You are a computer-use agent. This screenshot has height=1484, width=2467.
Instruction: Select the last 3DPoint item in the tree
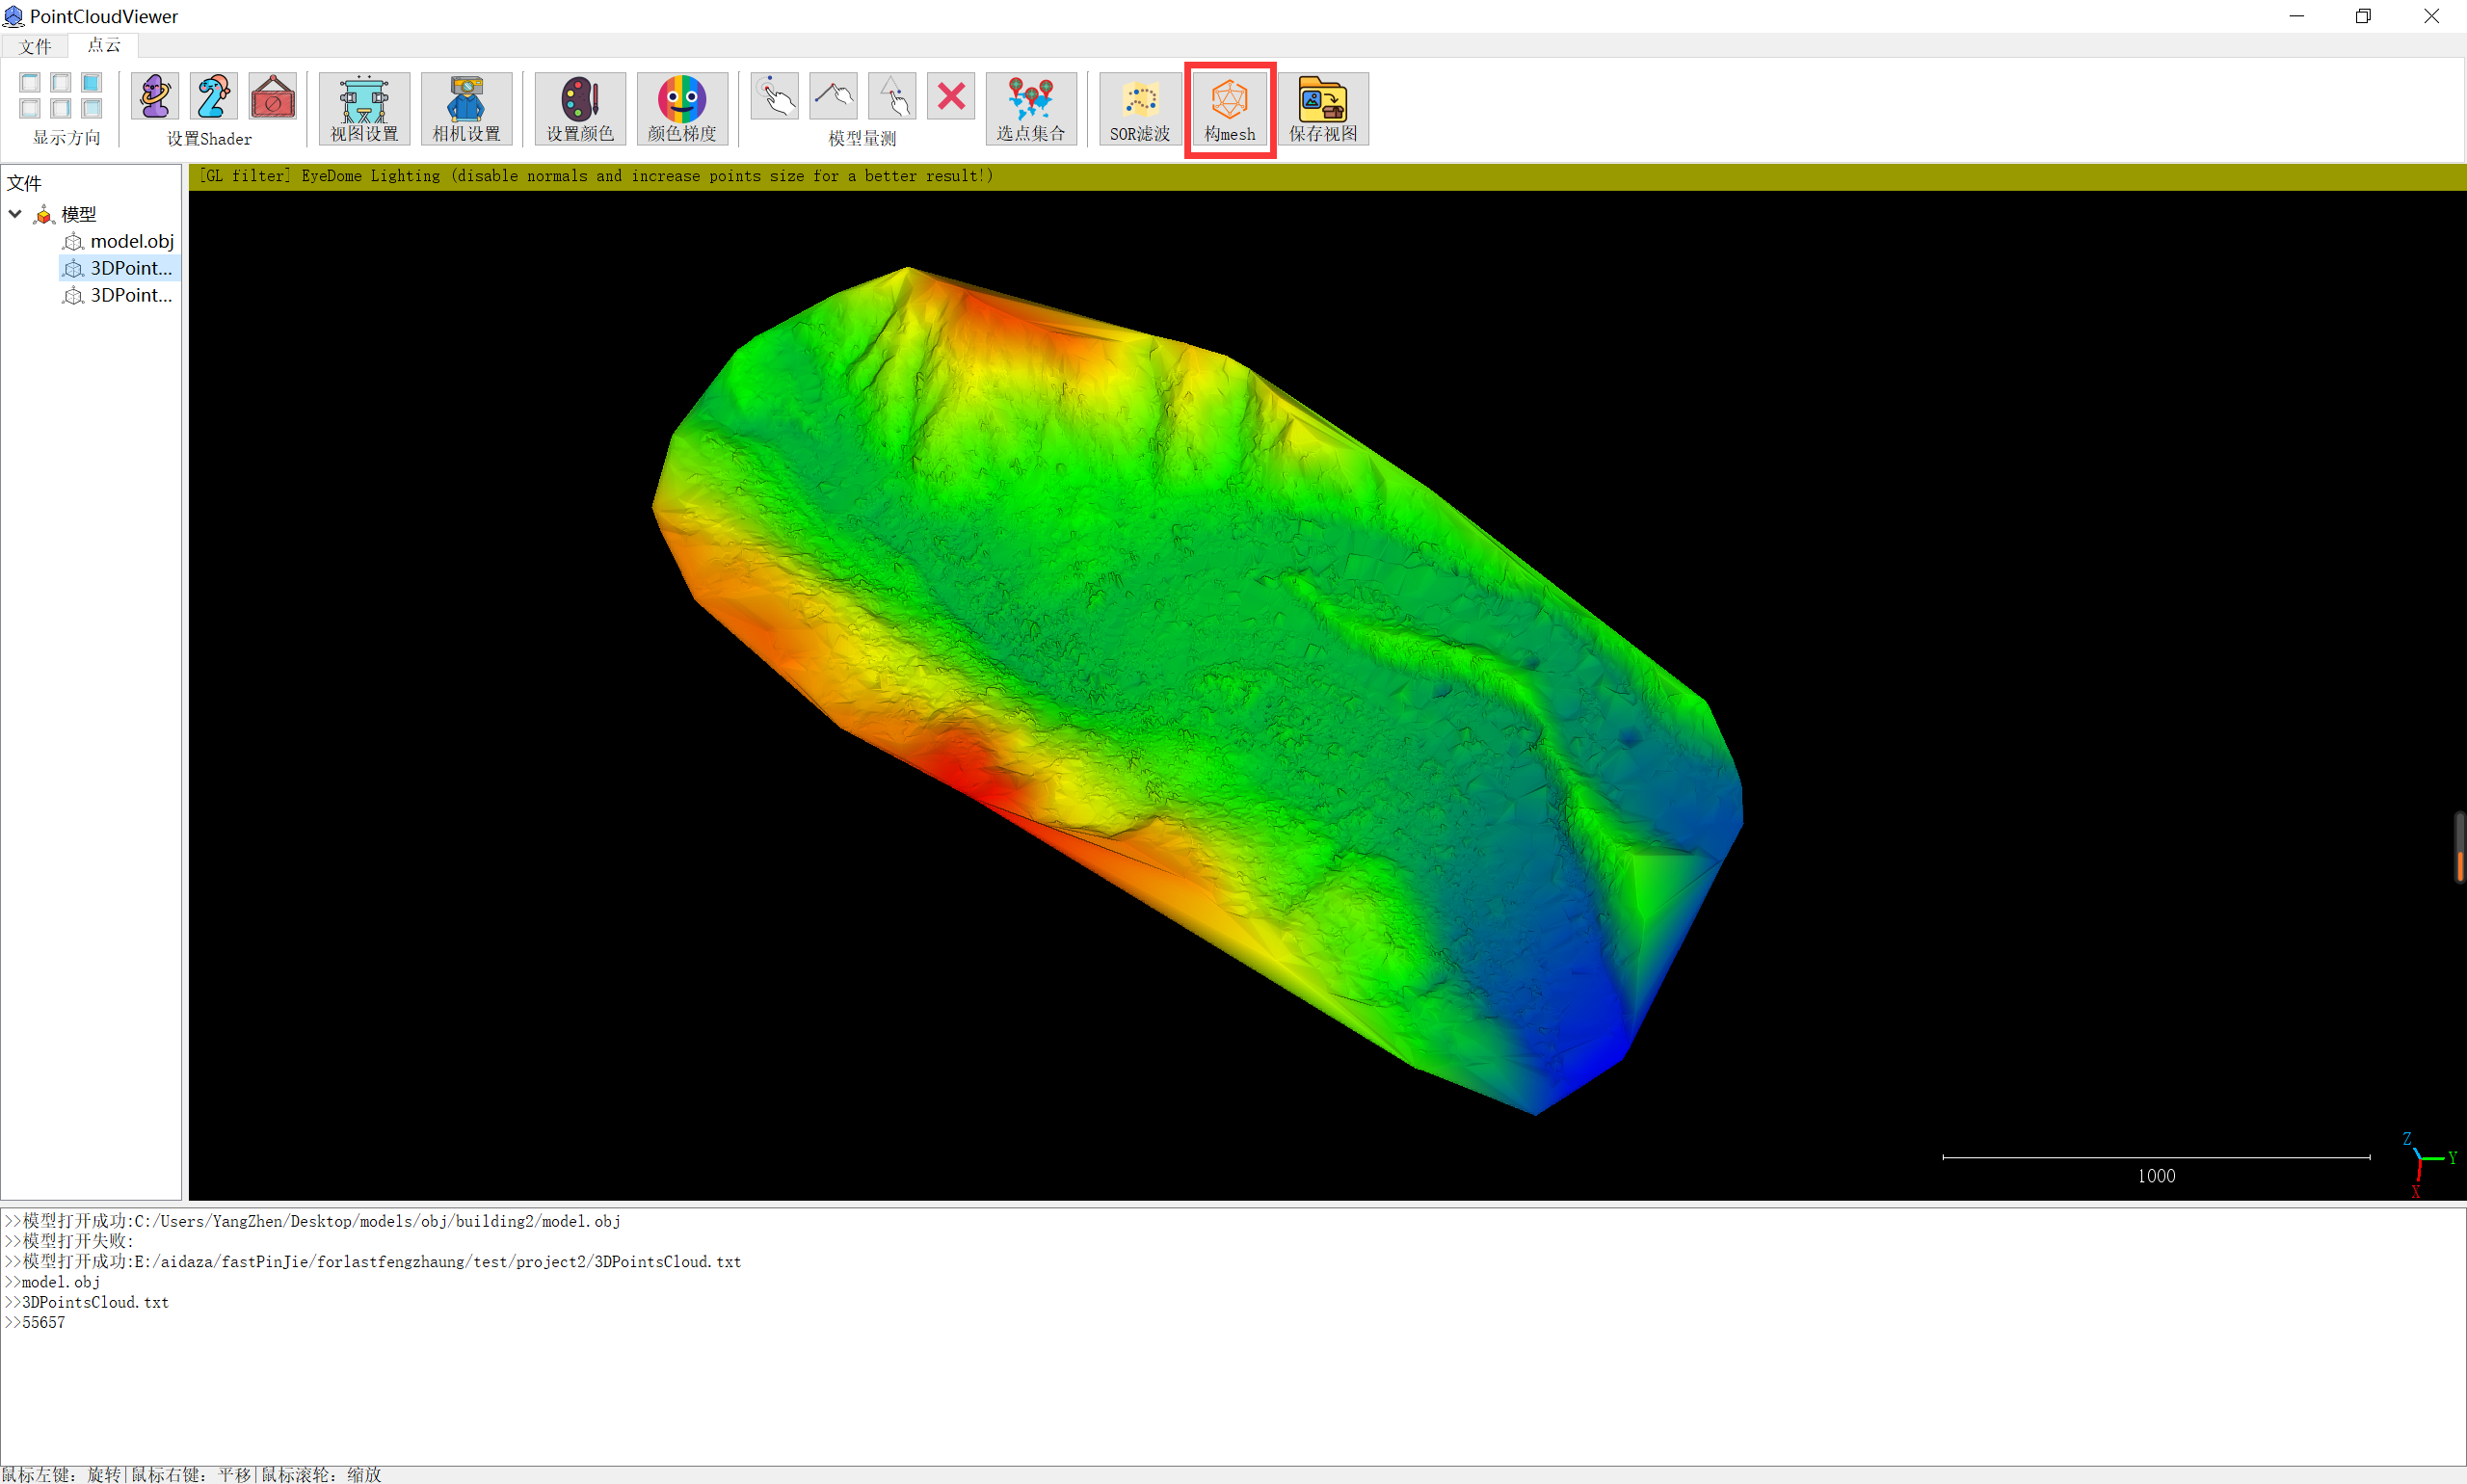(131, 295)
